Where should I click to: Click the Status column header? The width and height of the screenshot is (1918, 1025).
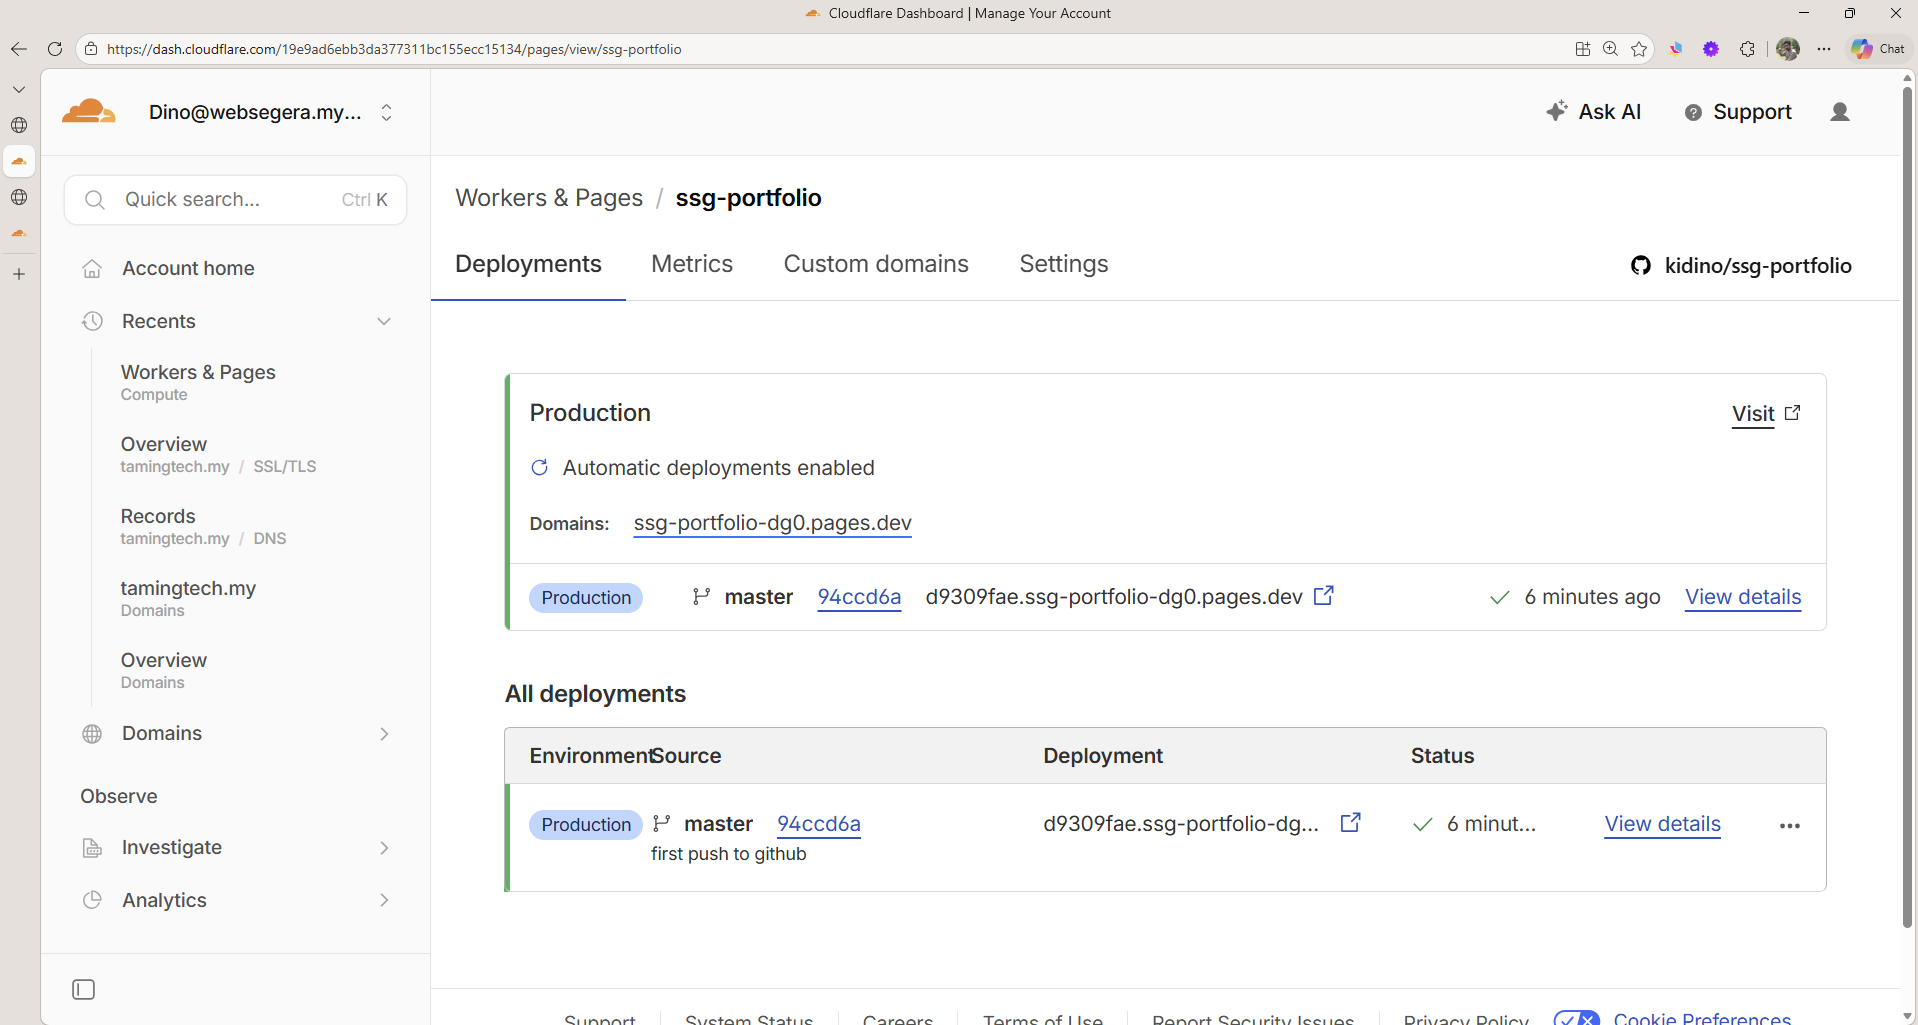(x=1442, y=756)
